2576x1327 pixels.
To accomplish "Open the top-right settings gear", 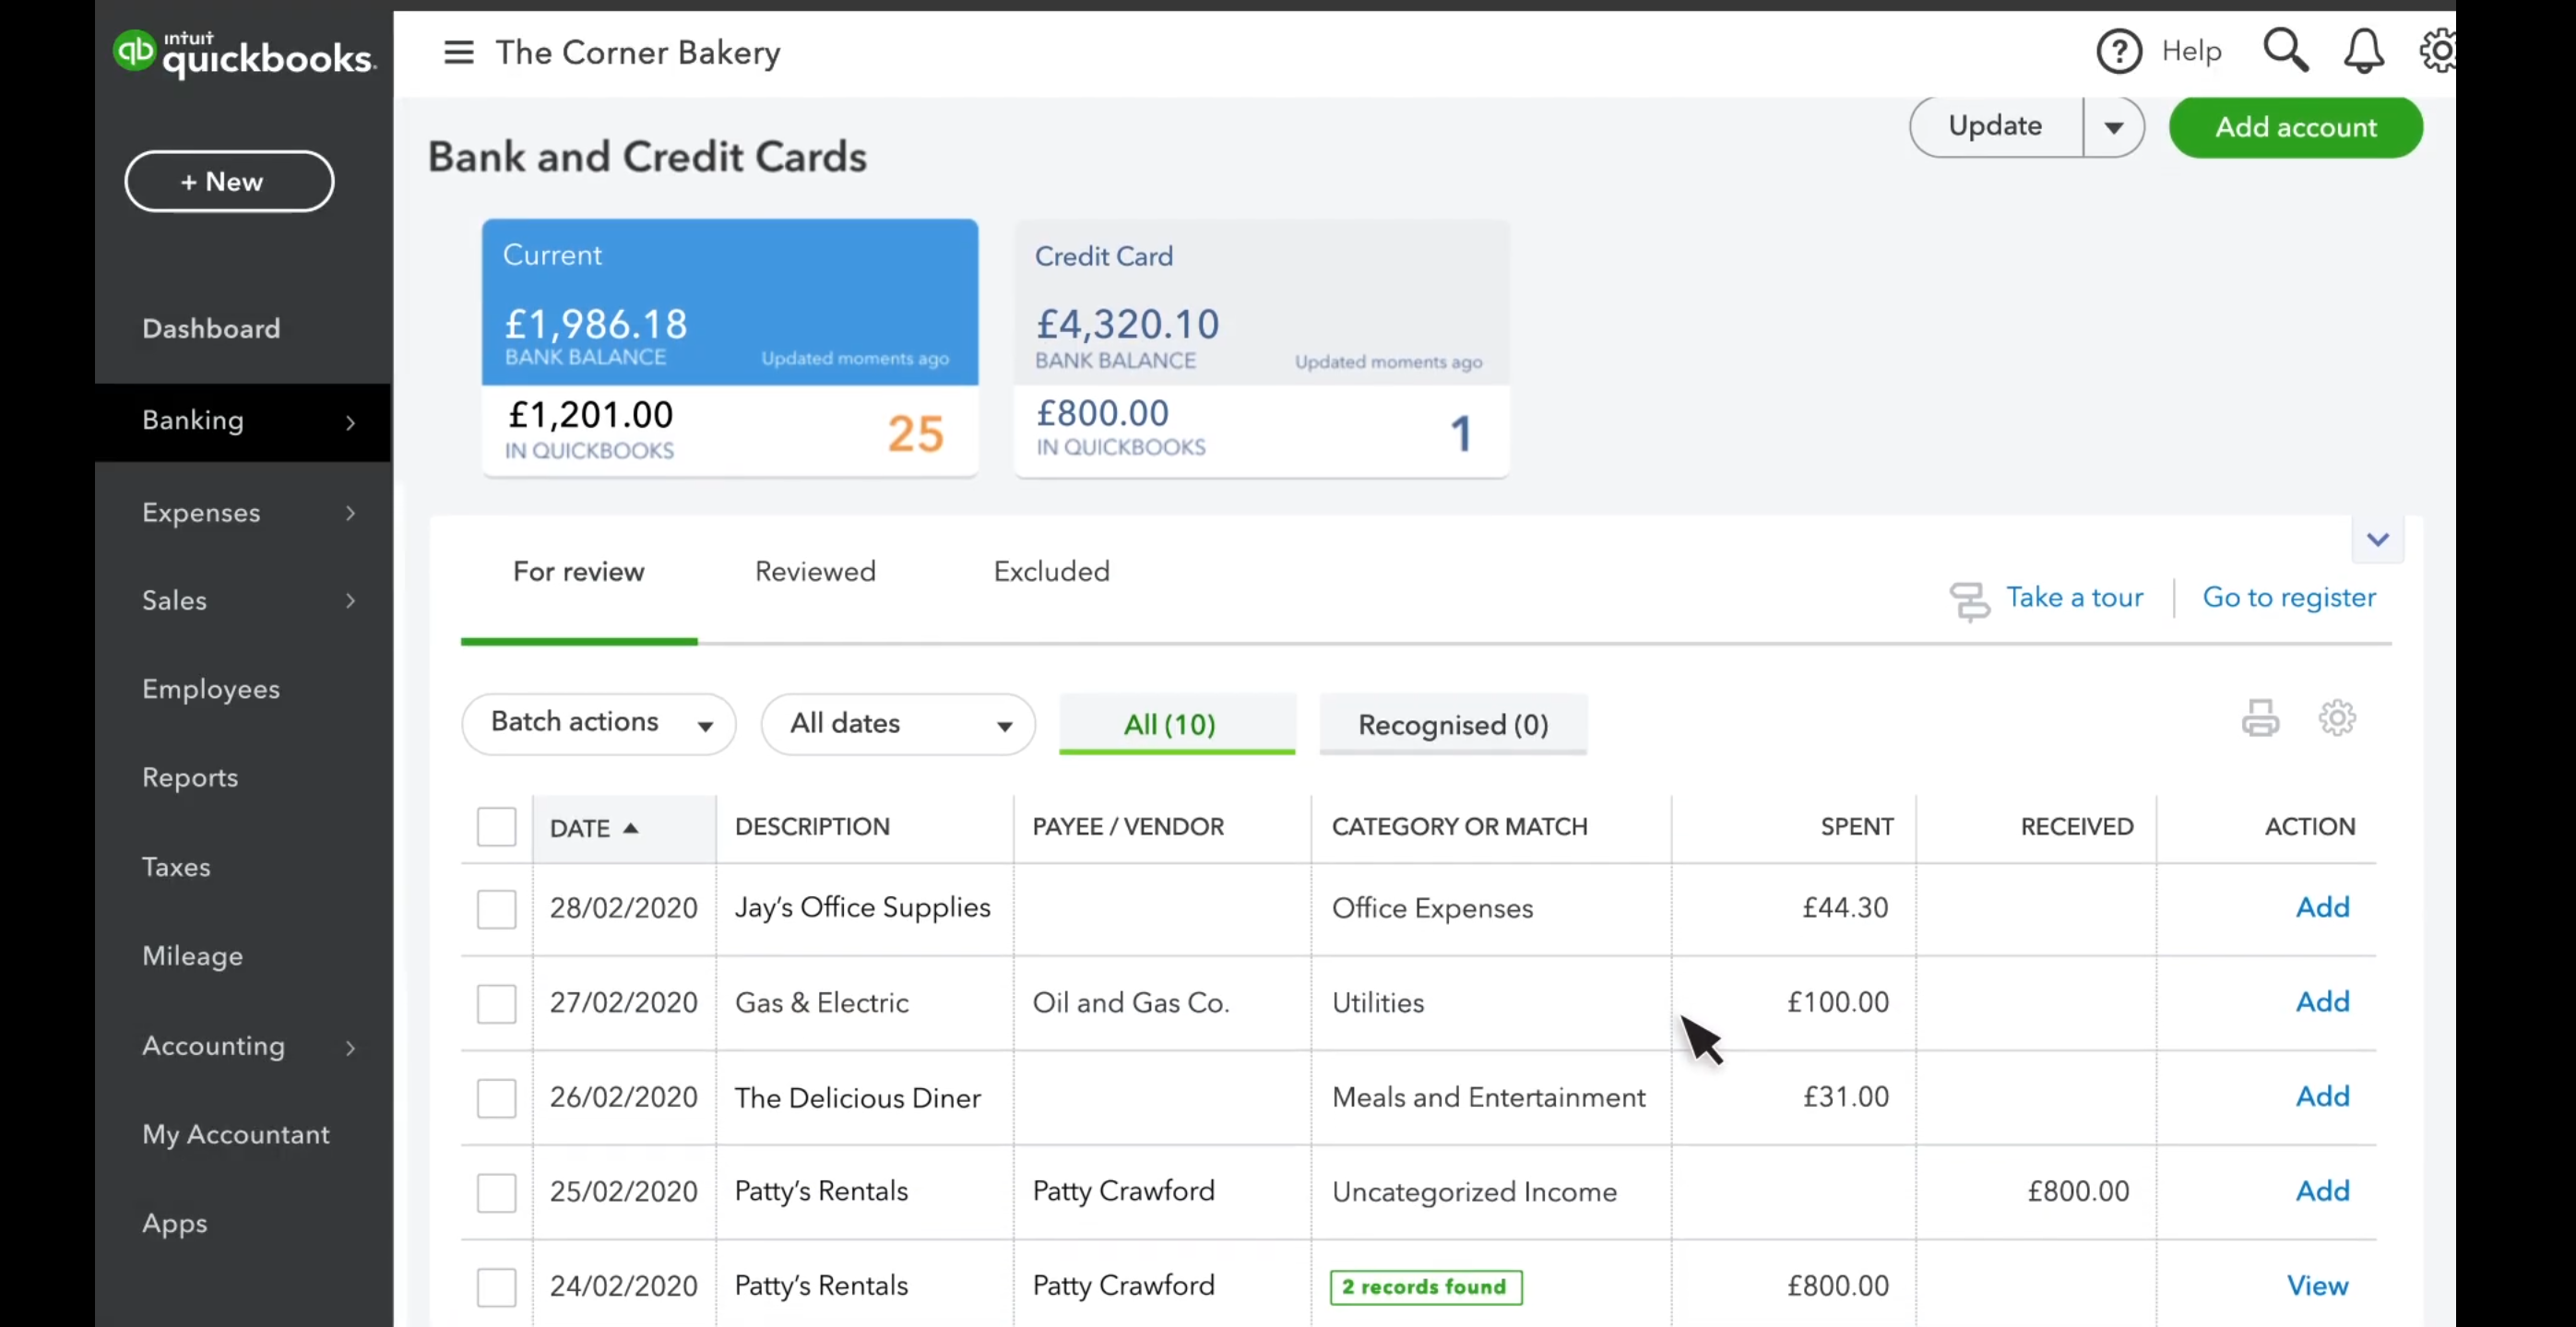I will (x=2438, y=51).
